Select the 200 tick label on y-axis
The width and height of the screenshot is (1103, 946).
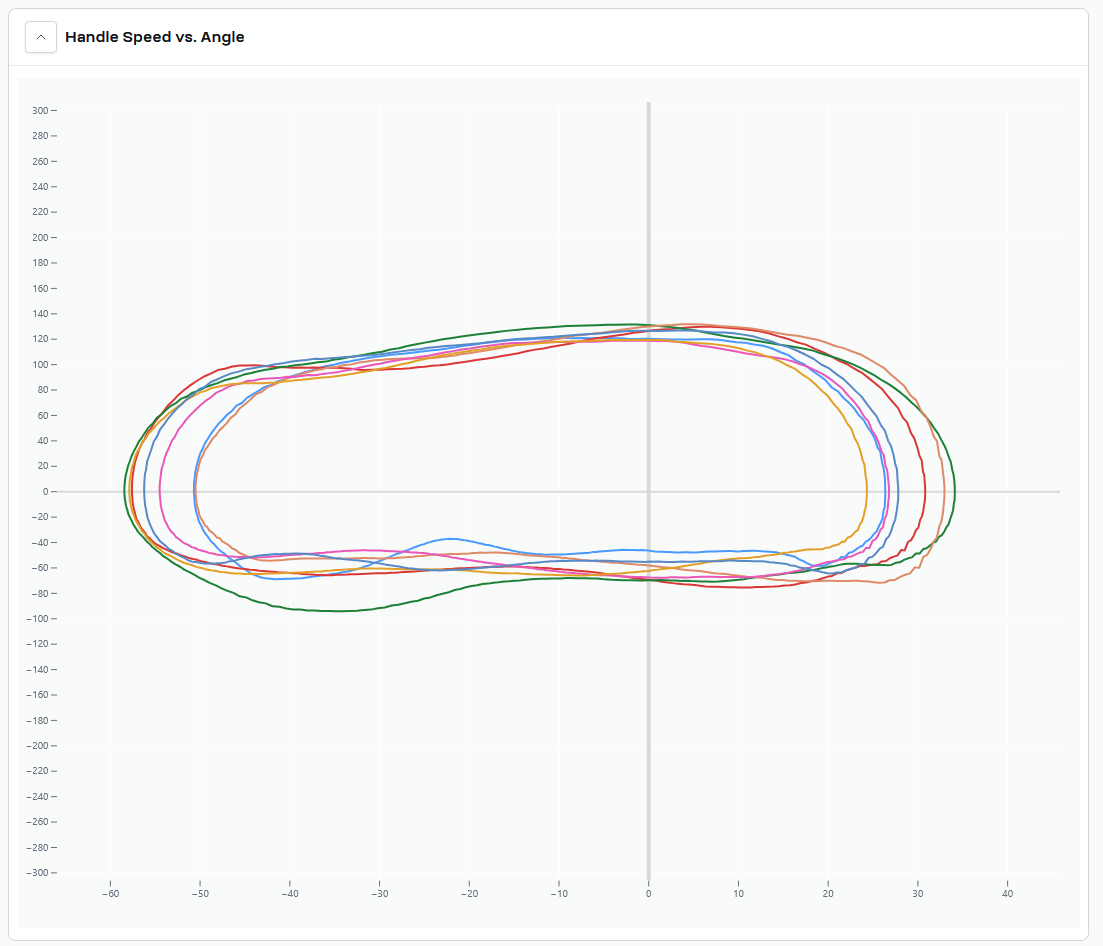[38, 237]
